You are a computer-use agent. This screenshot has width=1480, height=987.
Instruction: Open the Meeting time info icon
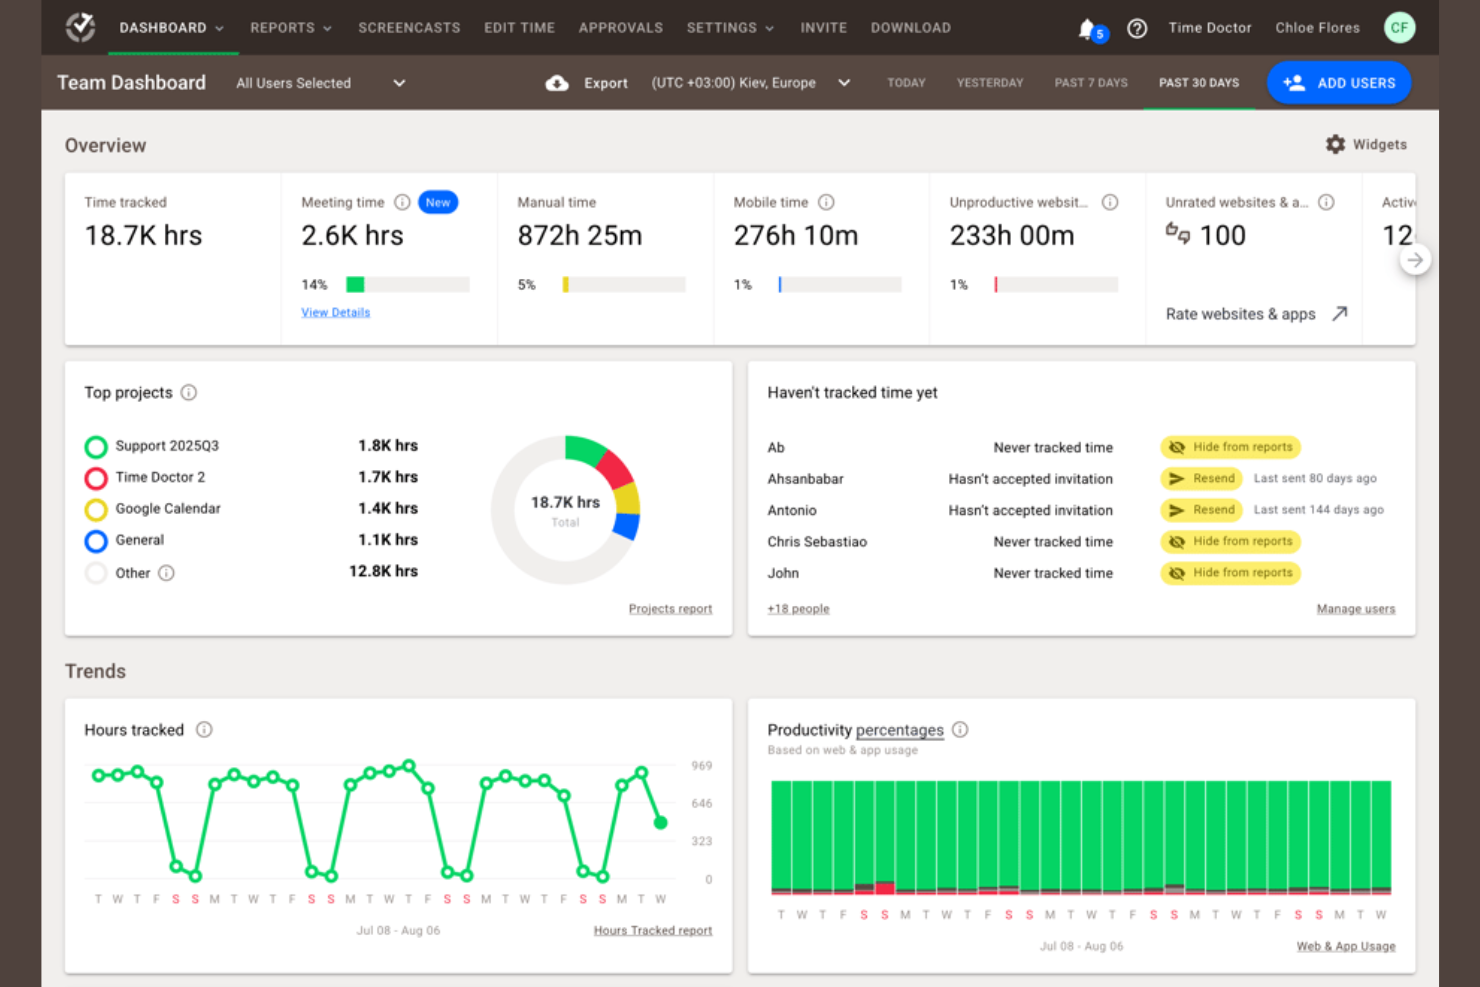pos(402,202)
